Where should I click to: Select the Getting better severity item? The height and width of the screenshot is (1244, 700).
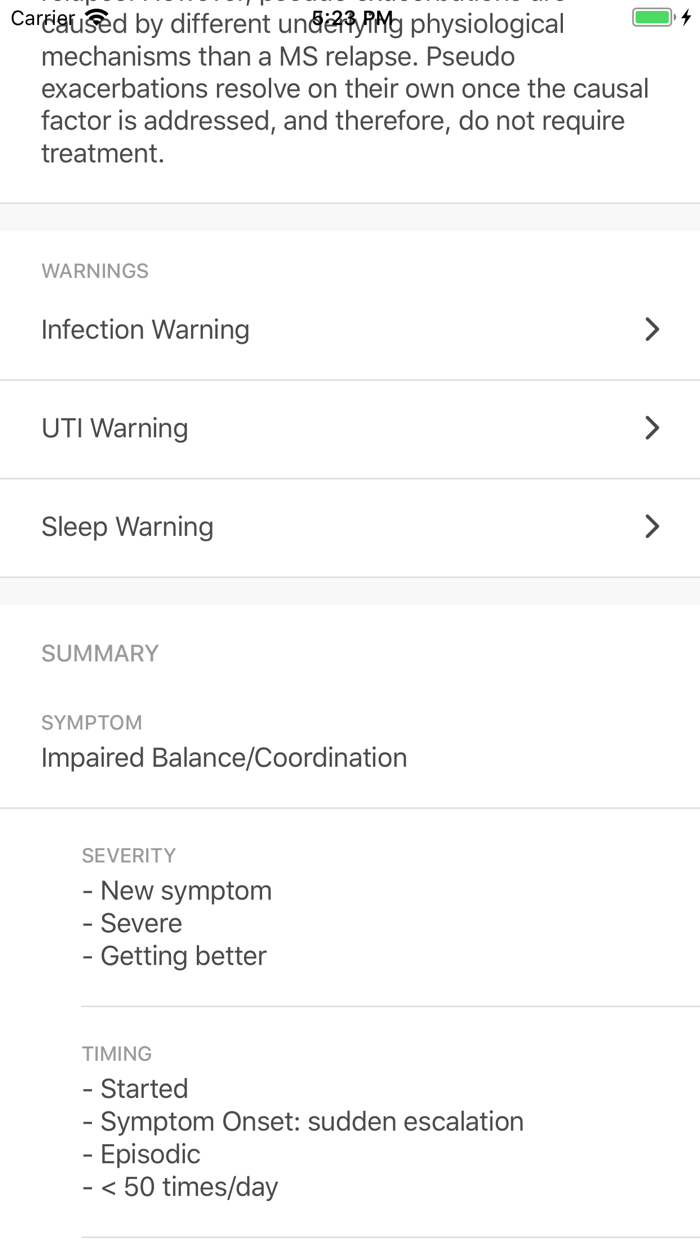coord(182,955)
